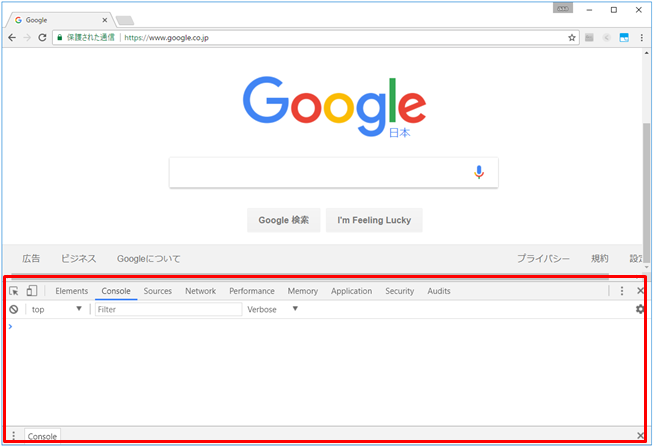Open the 広告 footer link

(31, 259)
